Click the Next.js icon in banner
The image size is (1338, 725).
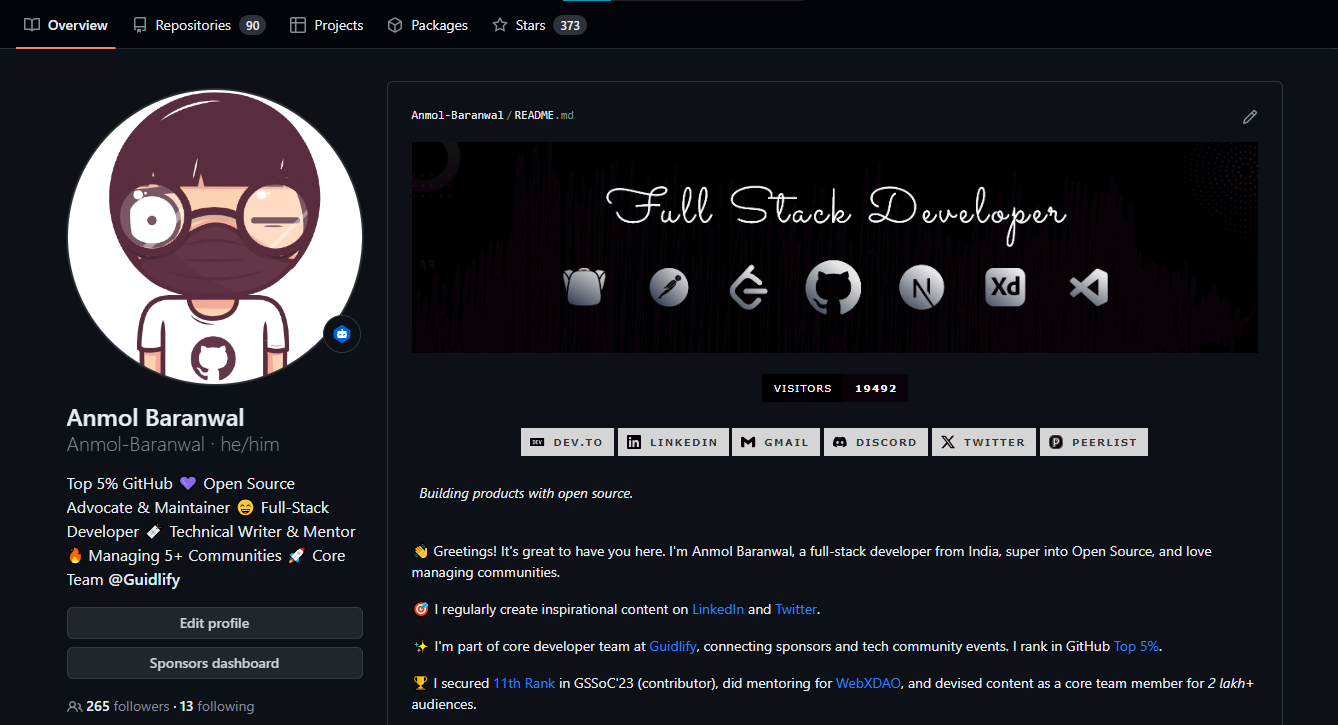pos(921,288)
